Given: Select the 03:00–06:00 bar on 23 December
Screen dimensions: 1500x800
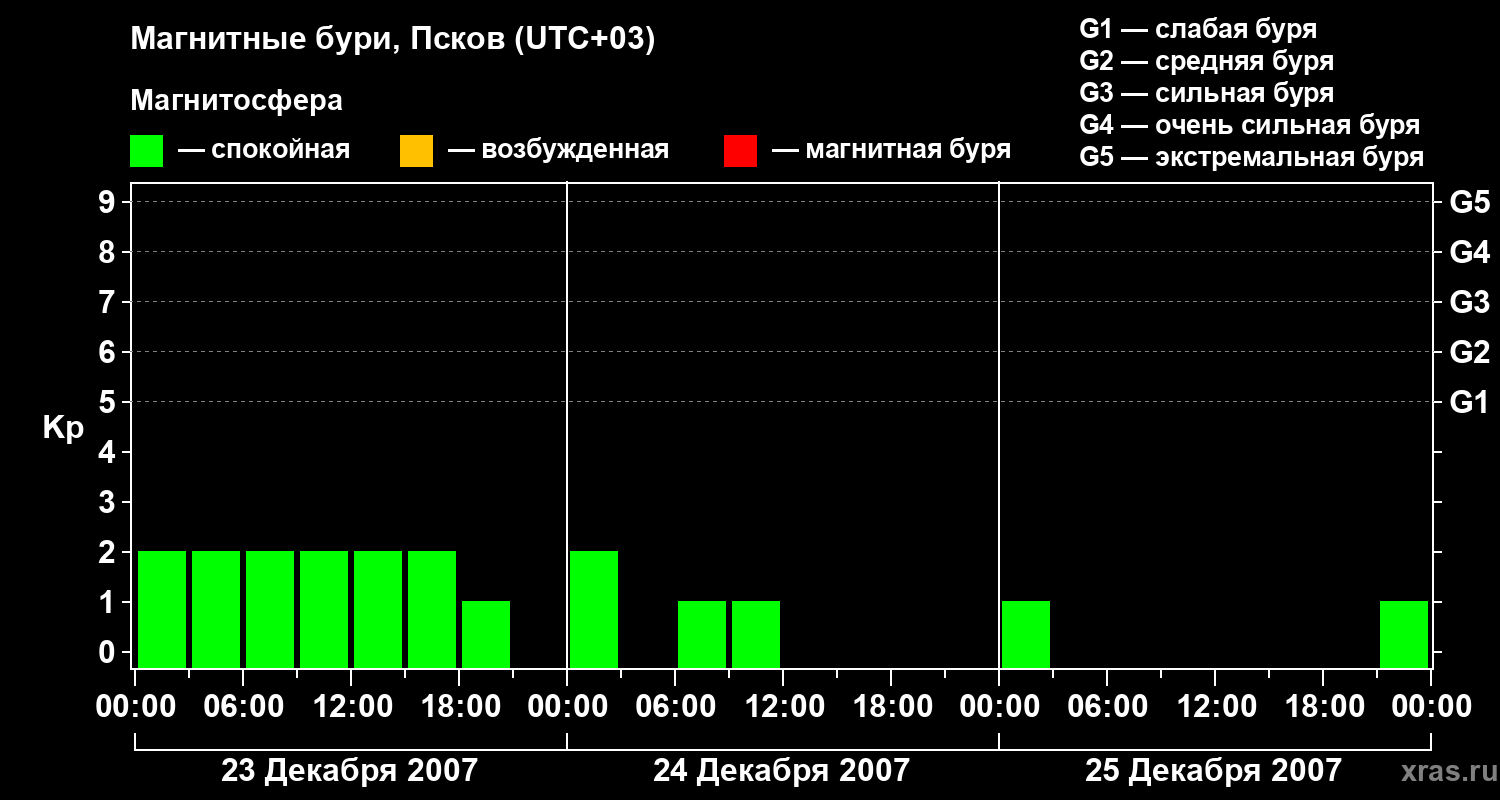Looking at the screenshot, I should pos(216,609).
